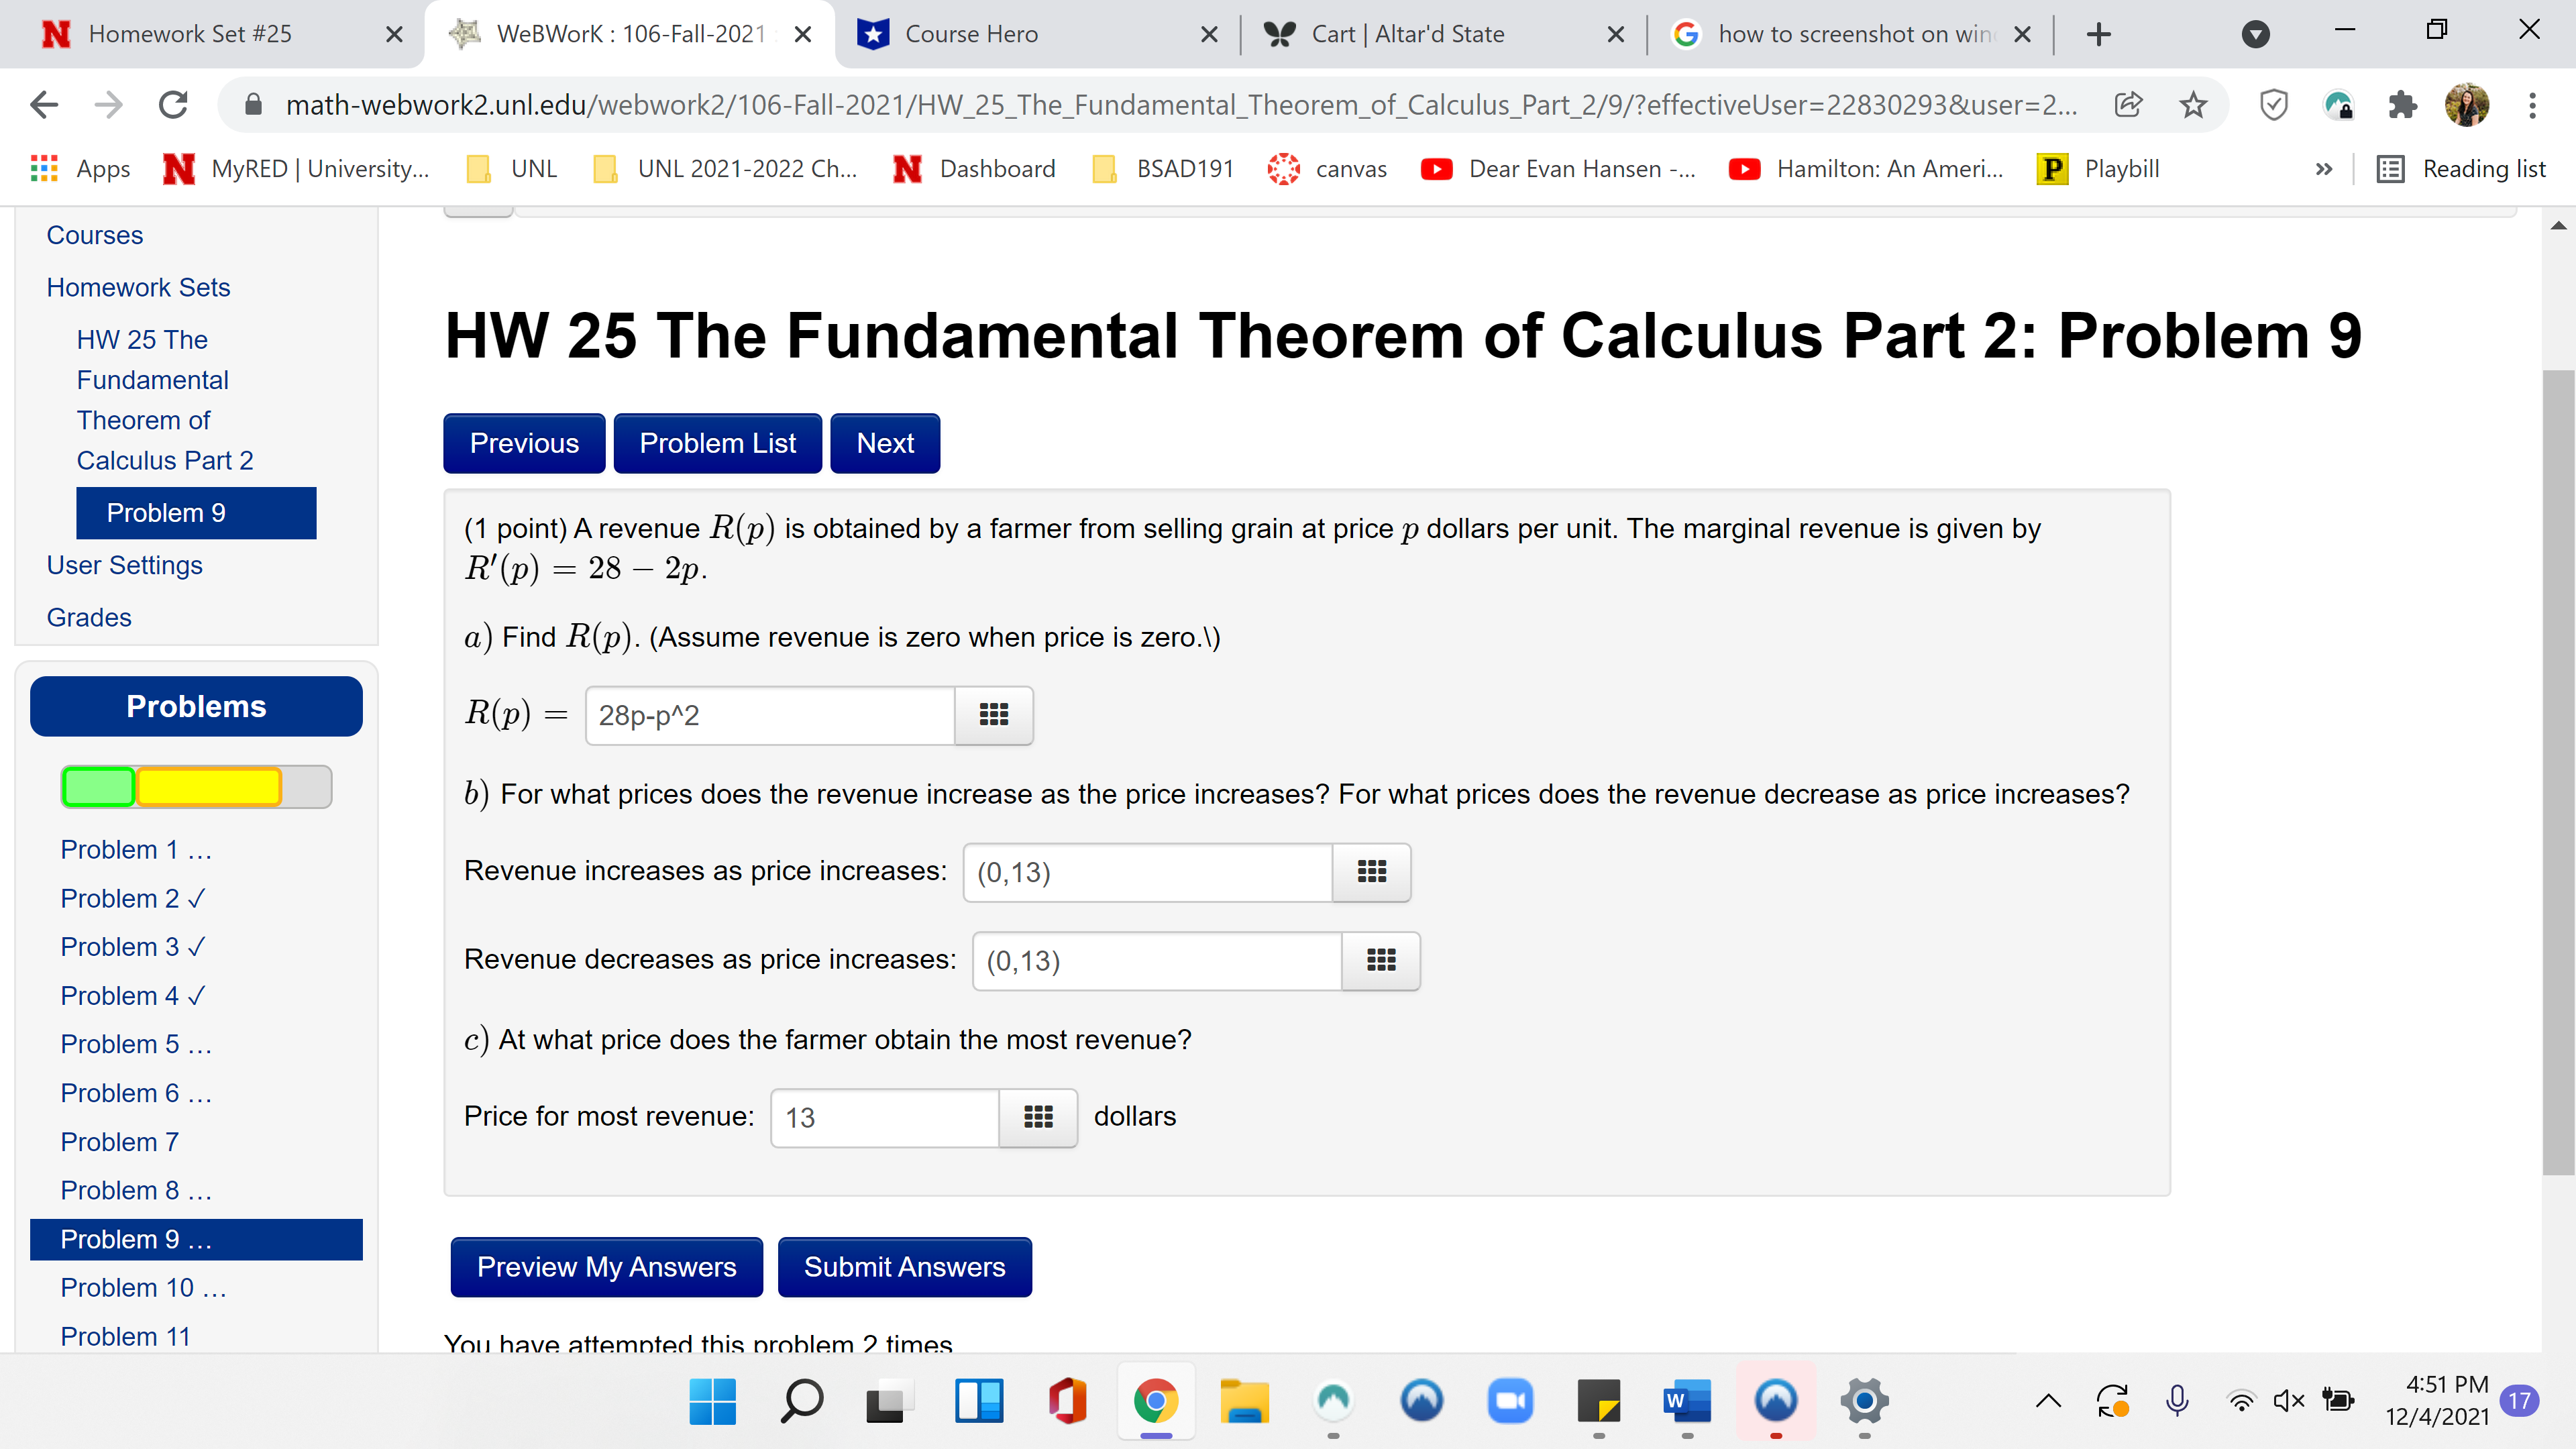
Task: Bookmark this page with the star icon
Action: point(2193,104)
